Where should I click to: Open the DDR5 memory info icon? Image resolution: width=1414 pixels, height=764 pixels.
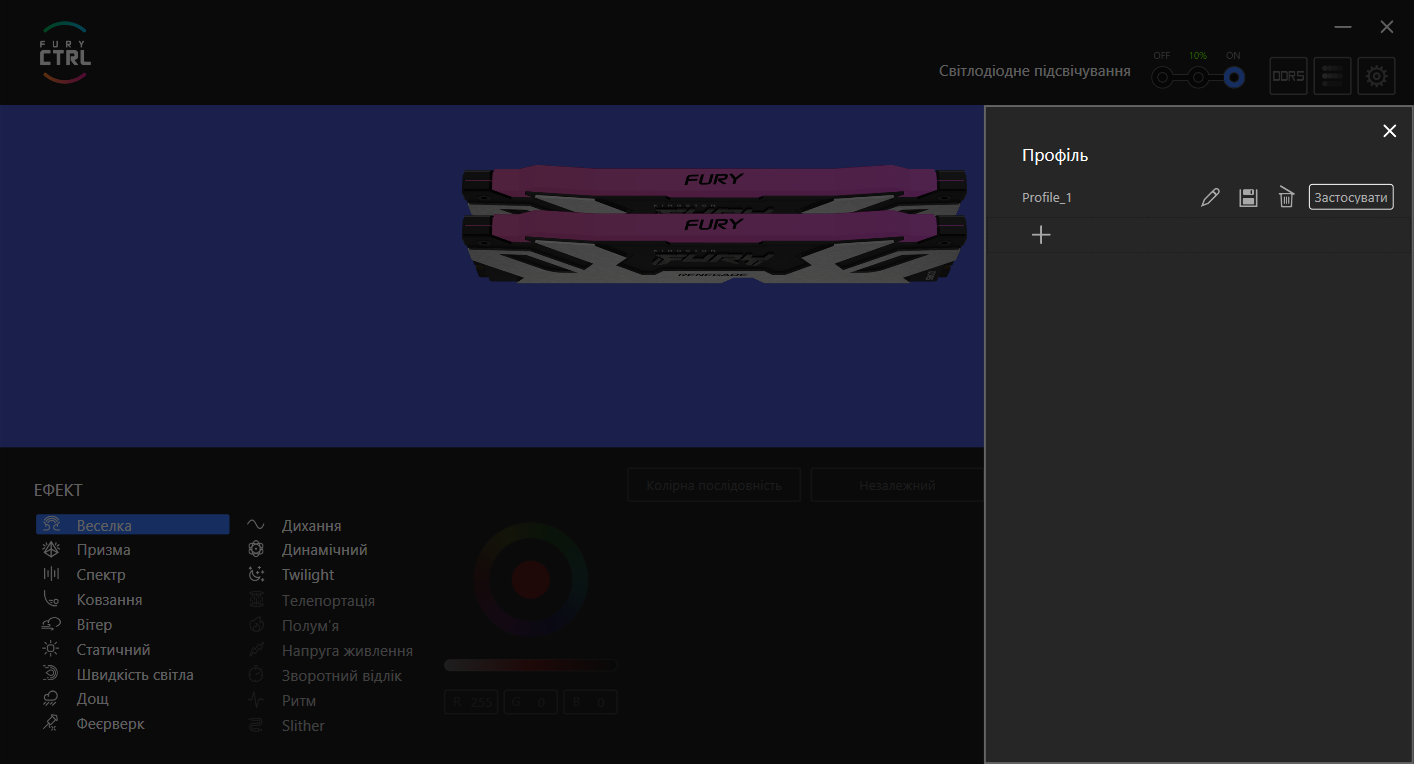tap(1288, 76)
